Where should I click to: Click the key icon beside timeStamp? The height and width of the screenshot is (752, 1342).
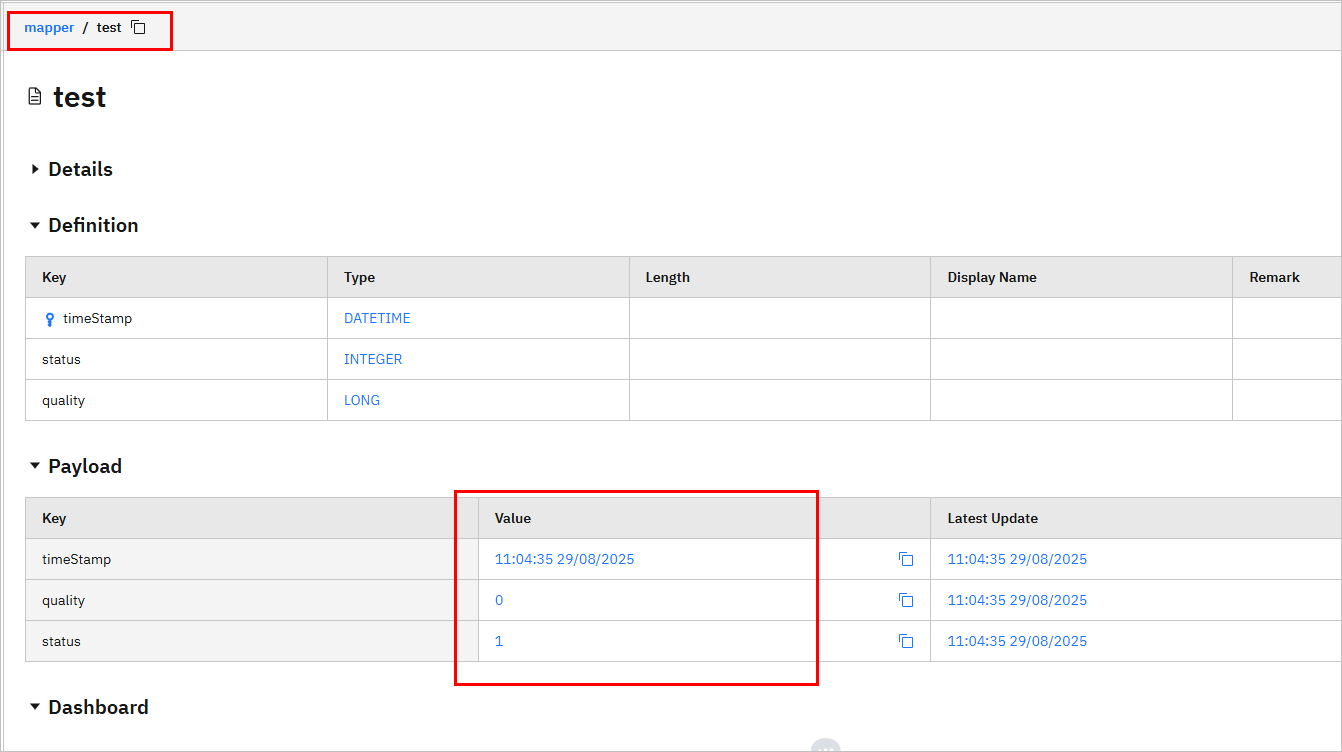49,319
